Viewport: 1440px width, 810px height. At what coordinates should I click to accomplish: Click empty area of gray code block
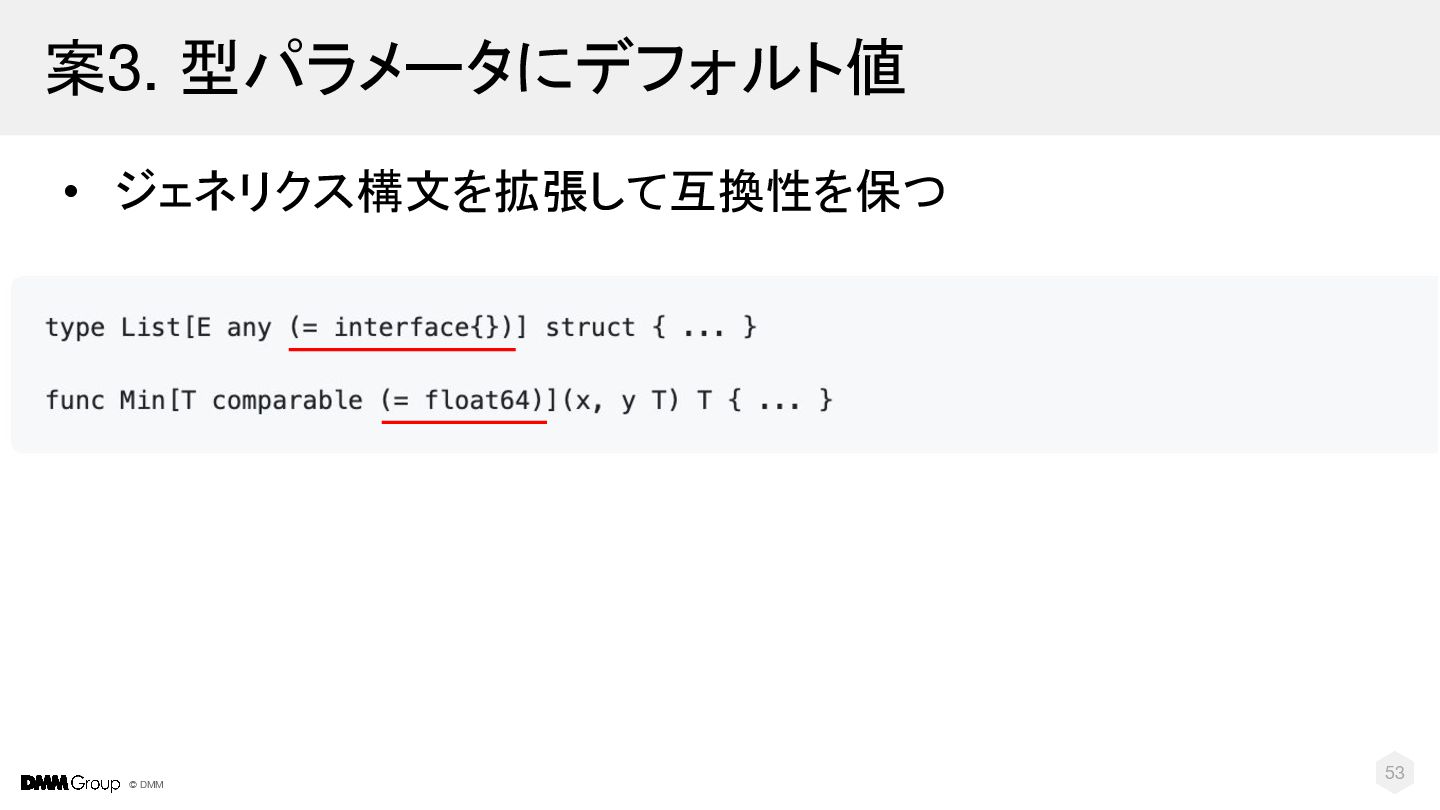(1100, 365)
